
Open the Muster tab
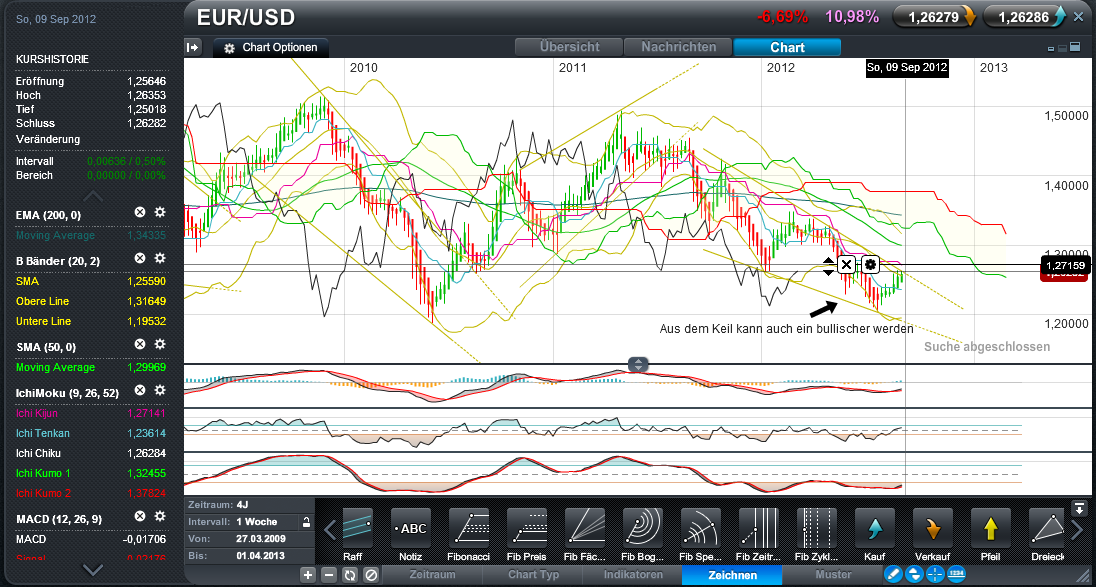832,574
